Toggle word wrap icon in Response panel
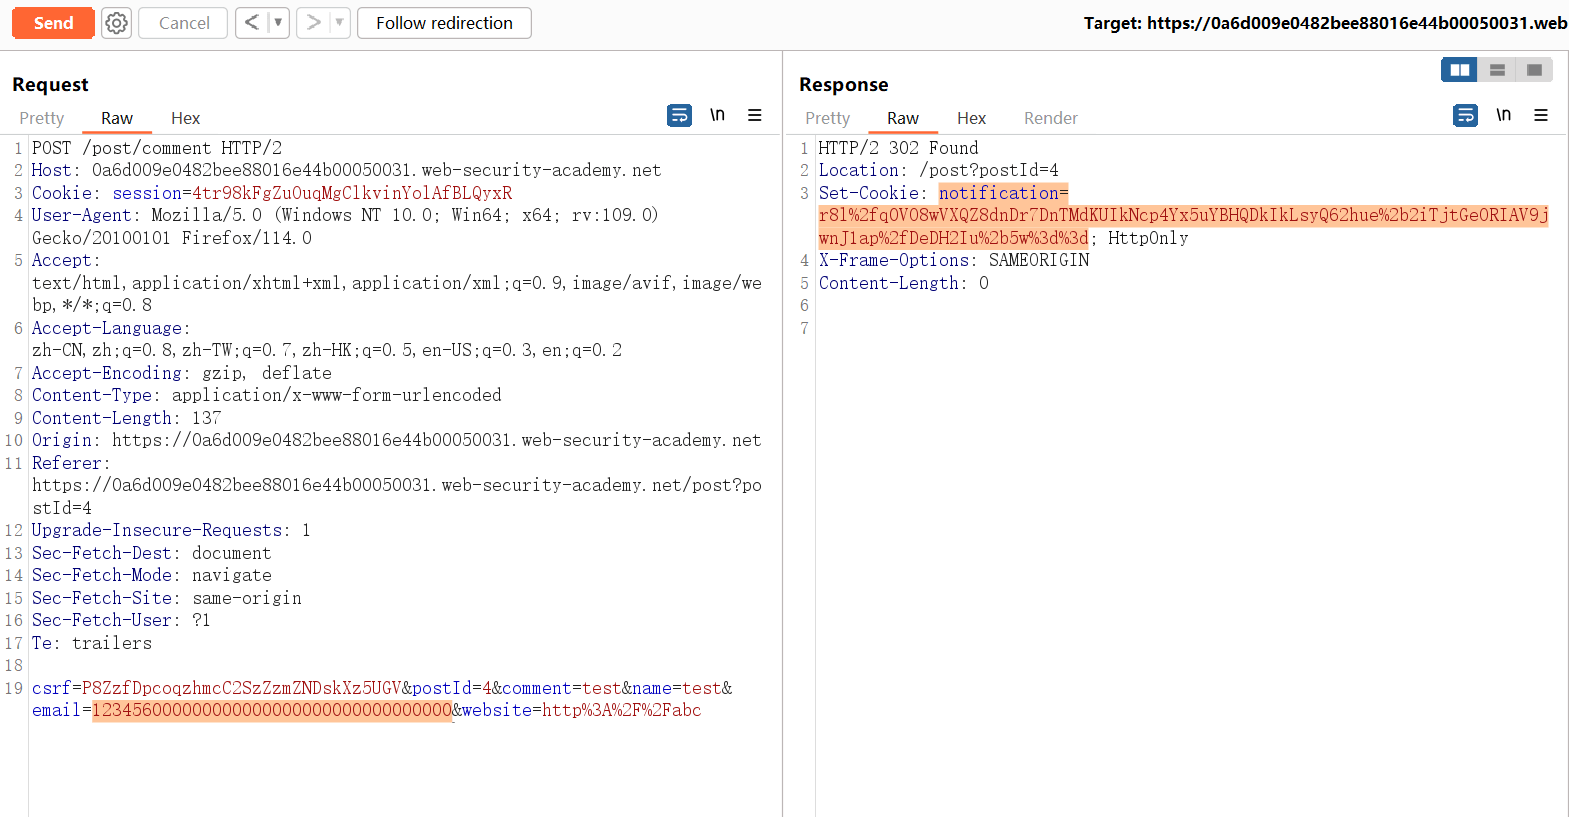This screenshot has height=817, width=1569. click(1465, 116)
